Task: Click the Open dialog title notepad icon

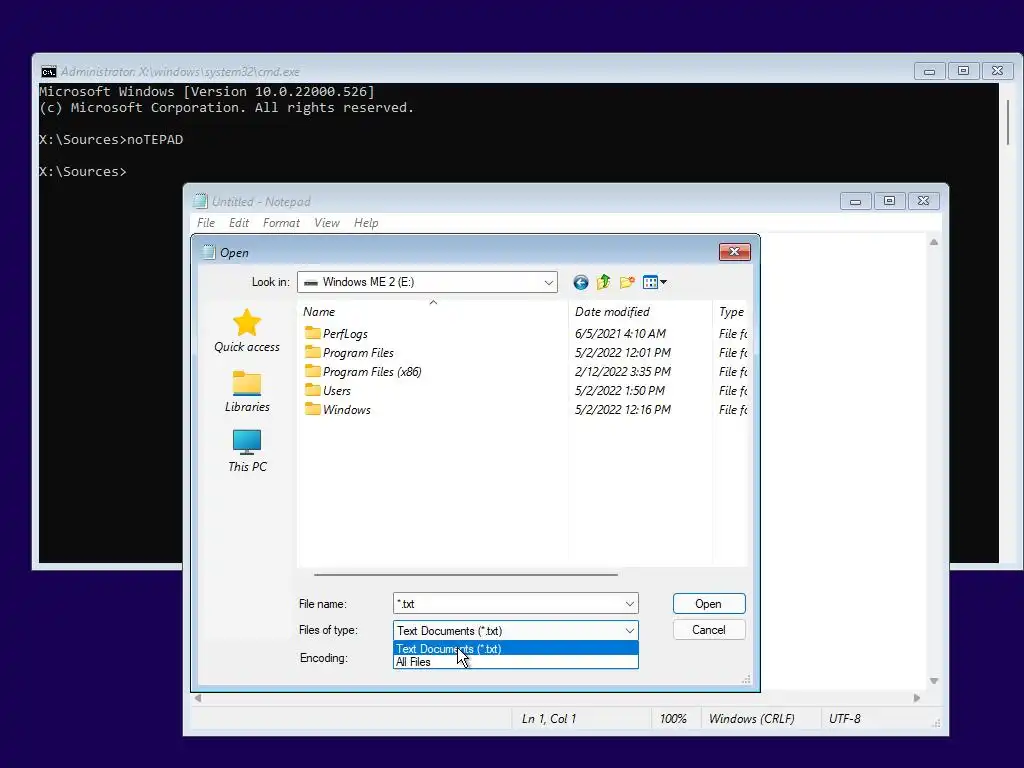Action: [x=208, y=252]
